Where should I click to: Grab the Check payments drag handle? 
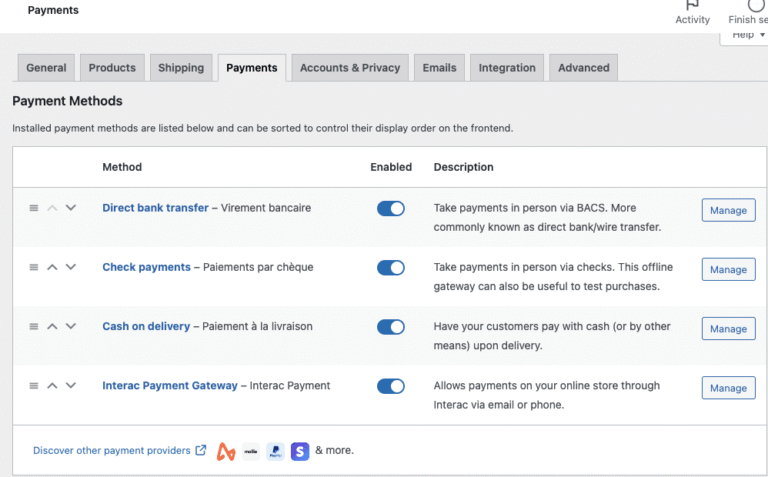click(x=34, y=267)
